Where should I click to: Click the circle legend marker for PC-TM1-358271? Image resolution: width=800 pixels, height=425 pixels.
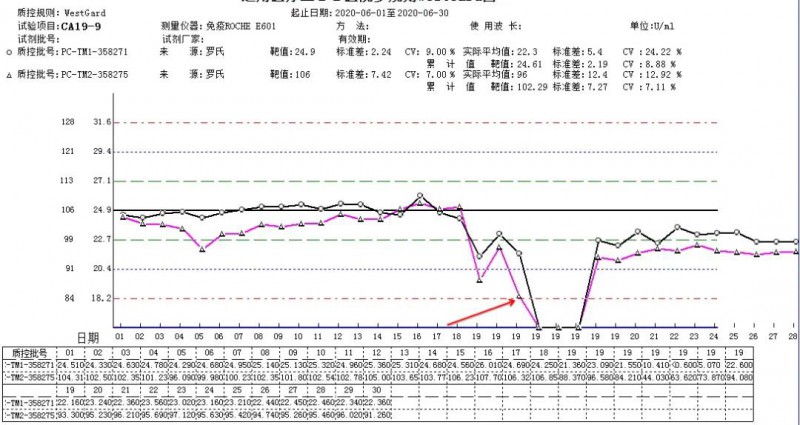coord(9,52)
